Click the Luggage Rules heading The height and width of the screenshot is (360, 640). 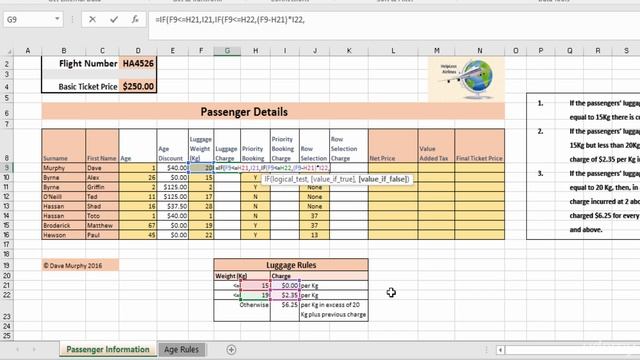pos(291,265)
